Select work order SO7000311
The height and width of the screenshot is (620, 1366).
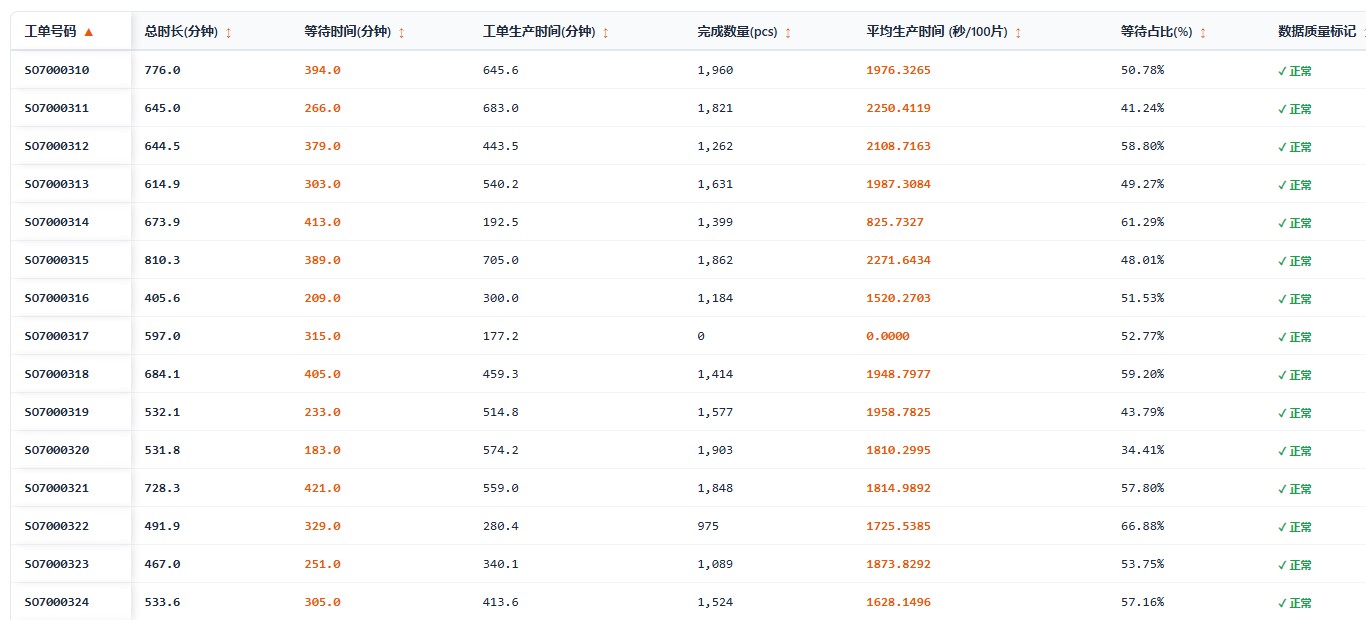pos(57,108)
